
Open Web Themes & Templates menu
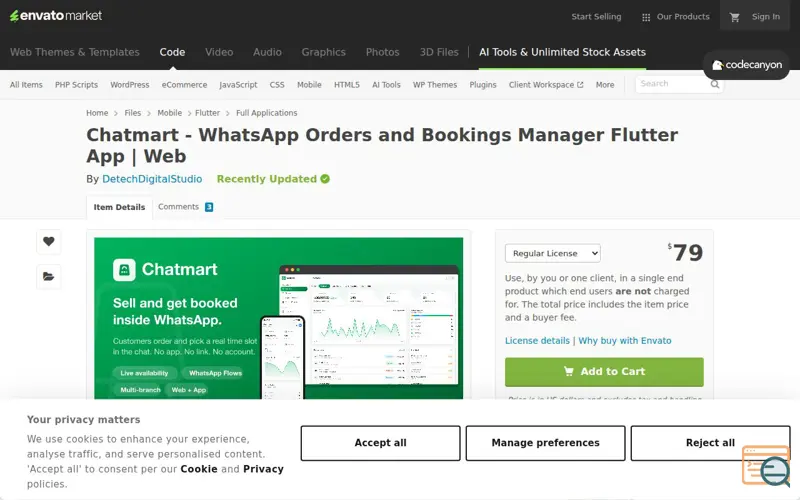pyautogui.click(x=74, y=52)
